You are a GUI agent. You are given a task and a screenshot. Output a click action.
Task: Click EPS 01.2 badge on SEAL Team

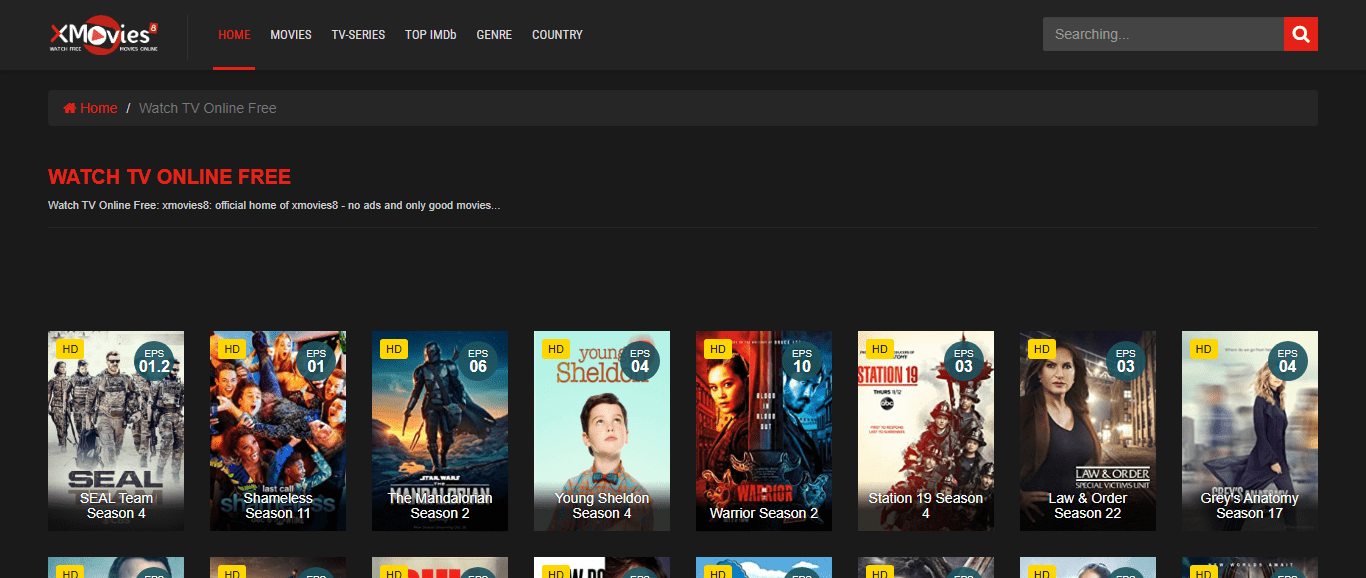tap(154, 360)
